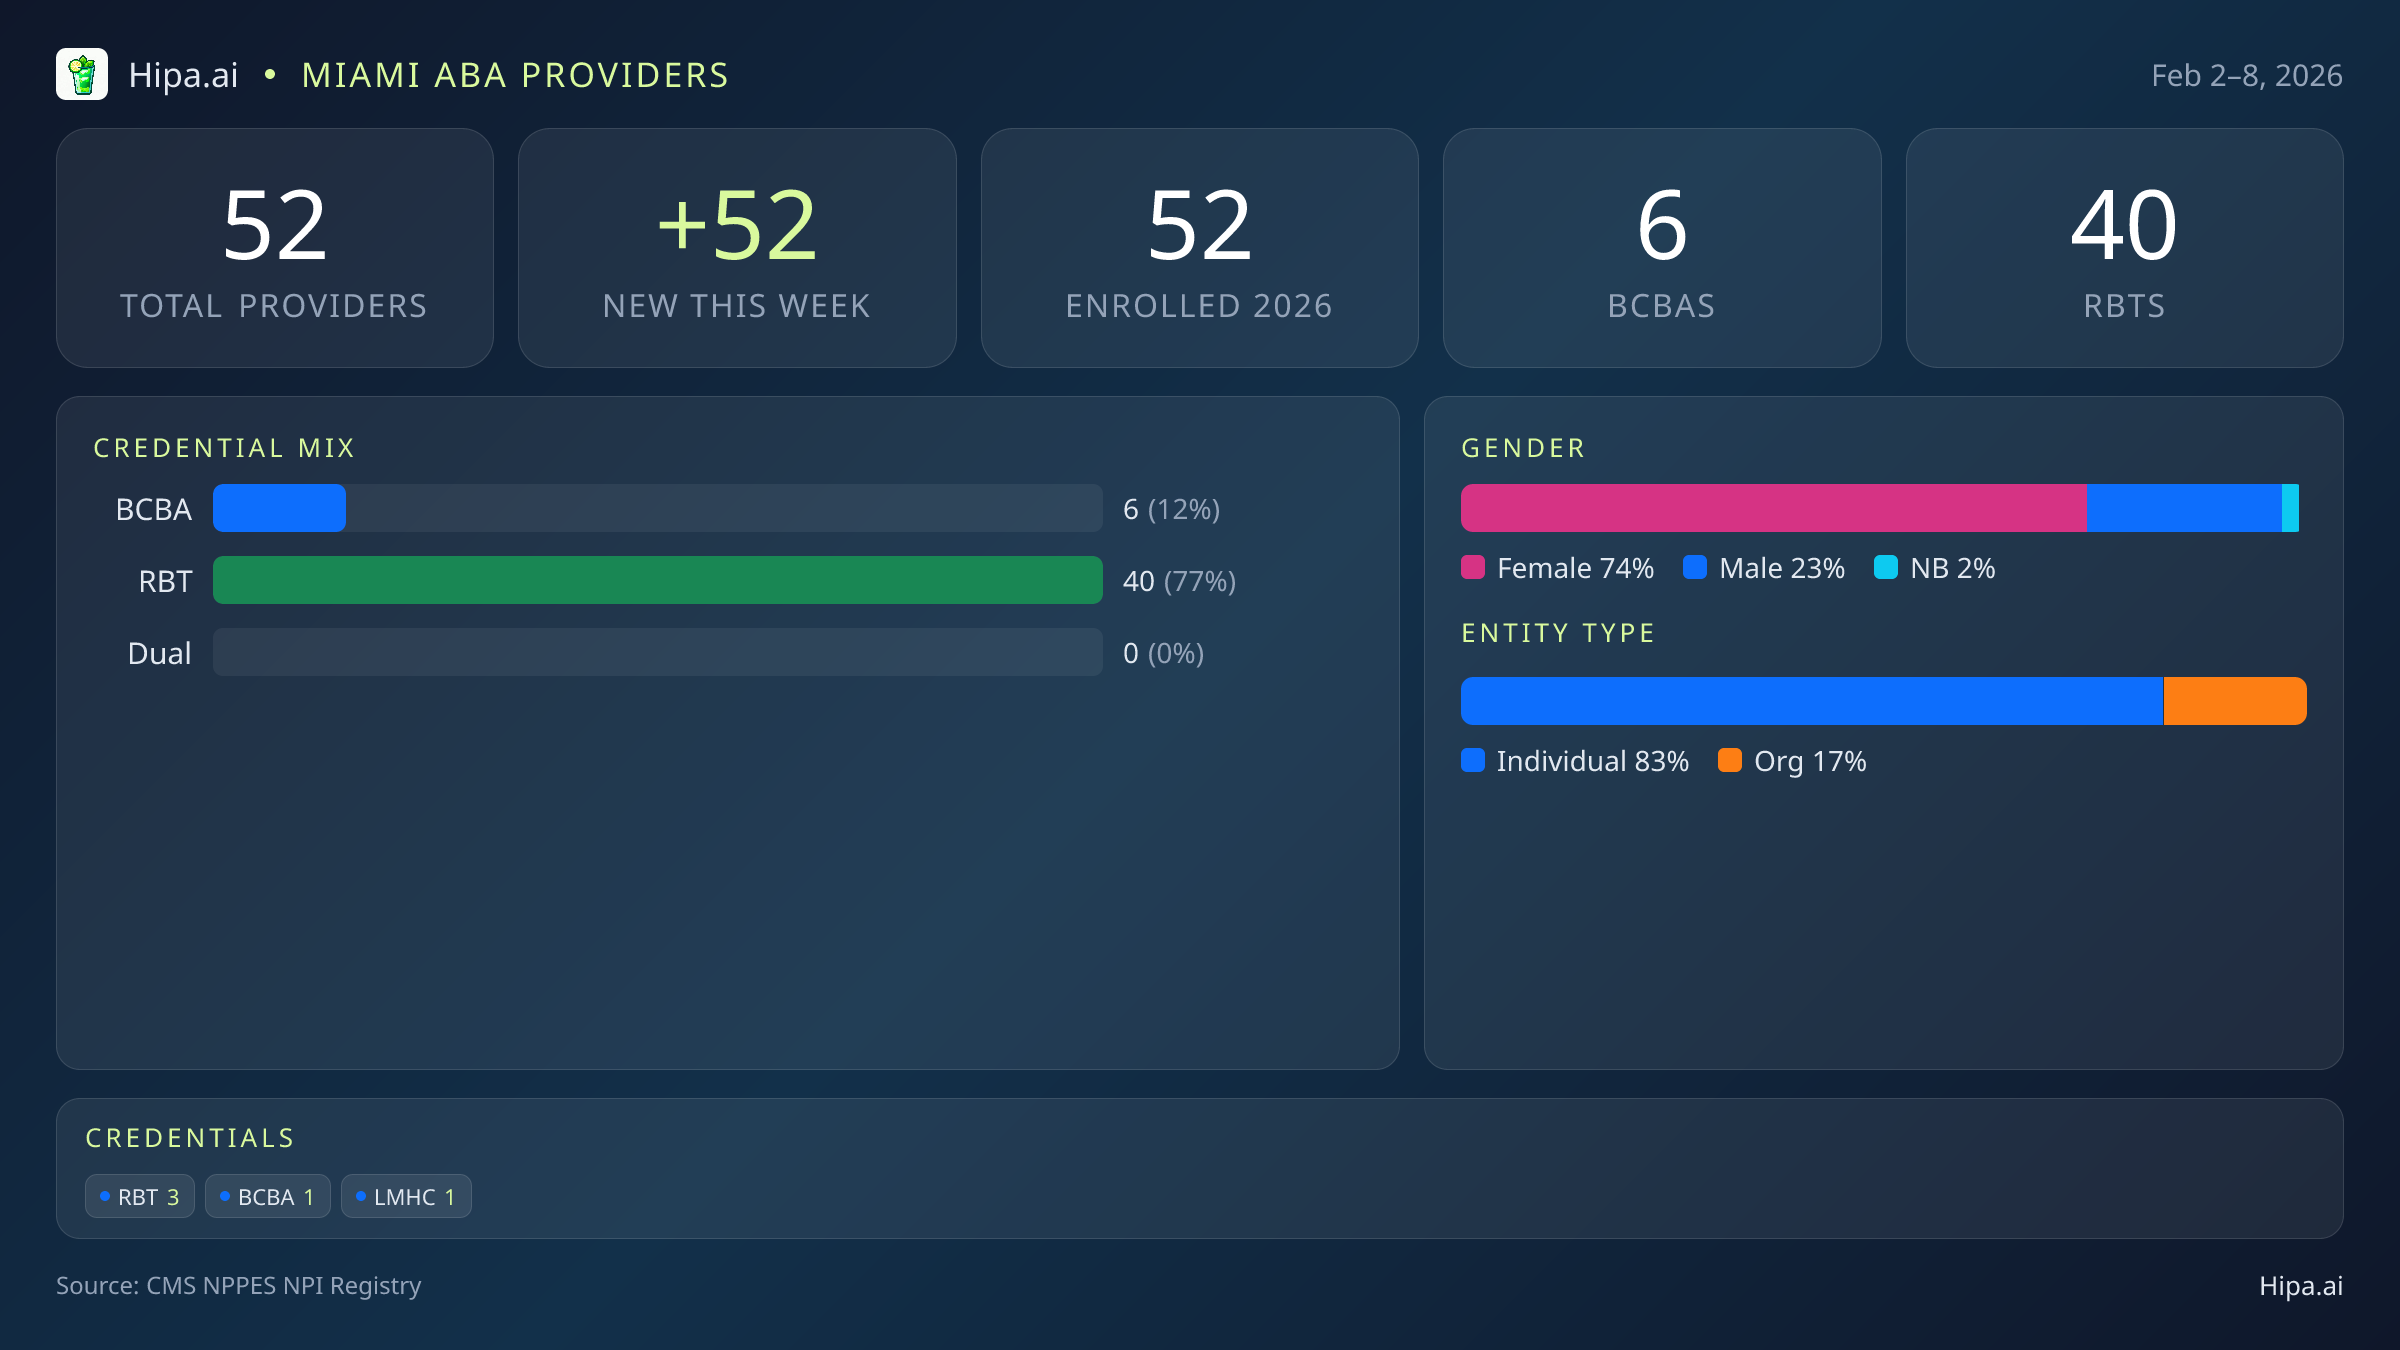The width and height of the screenshot is (2400, 1350).
Task: Click the orange Org entity bar segment
Action: tap(2234, 701)
